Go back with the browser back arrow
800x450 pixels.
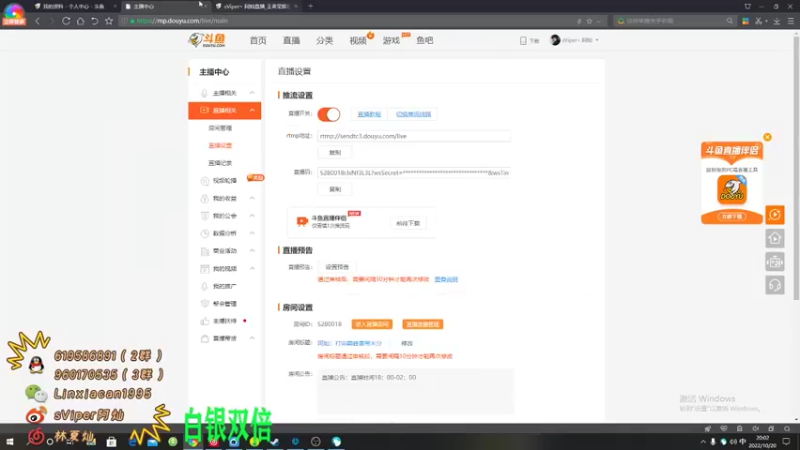tap(37, 21)
